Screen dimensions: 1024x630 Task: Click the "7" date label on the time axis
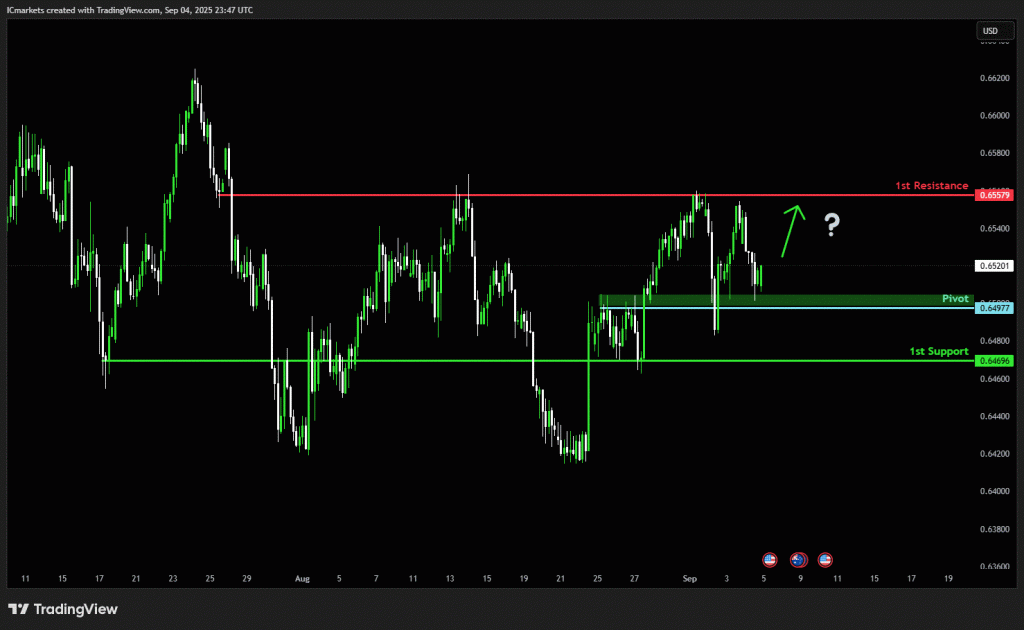point(376,578)
